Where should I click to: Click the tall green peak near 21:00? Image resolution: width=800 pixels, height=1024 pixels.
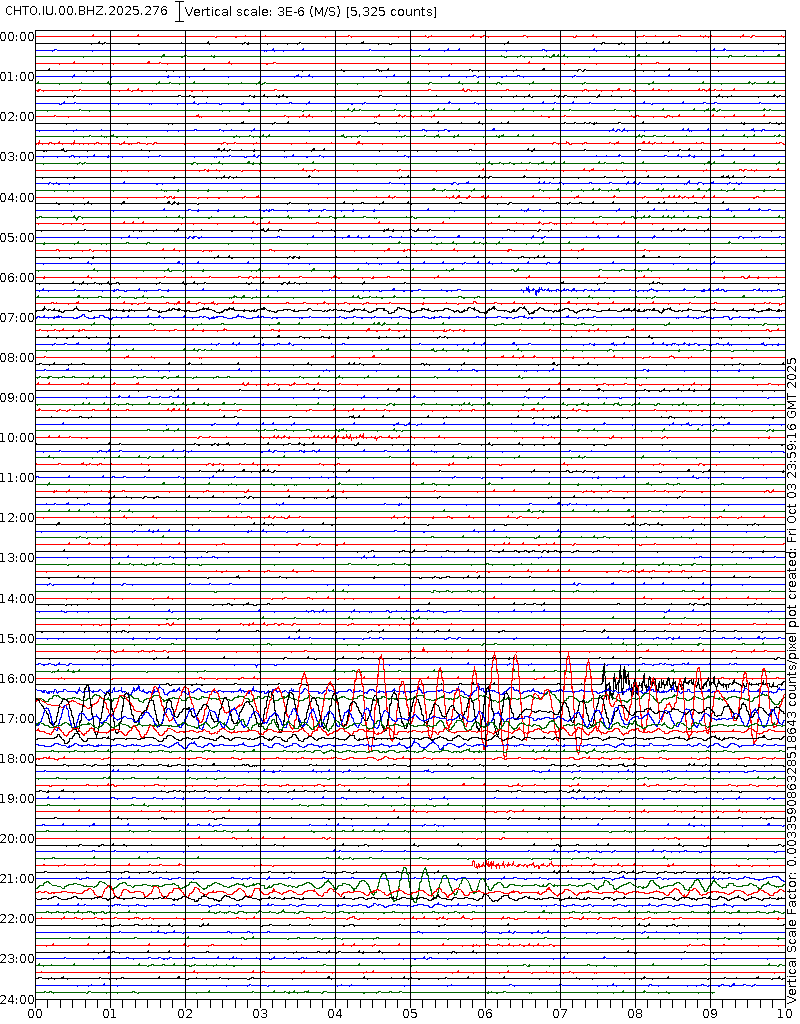point(404,874)
